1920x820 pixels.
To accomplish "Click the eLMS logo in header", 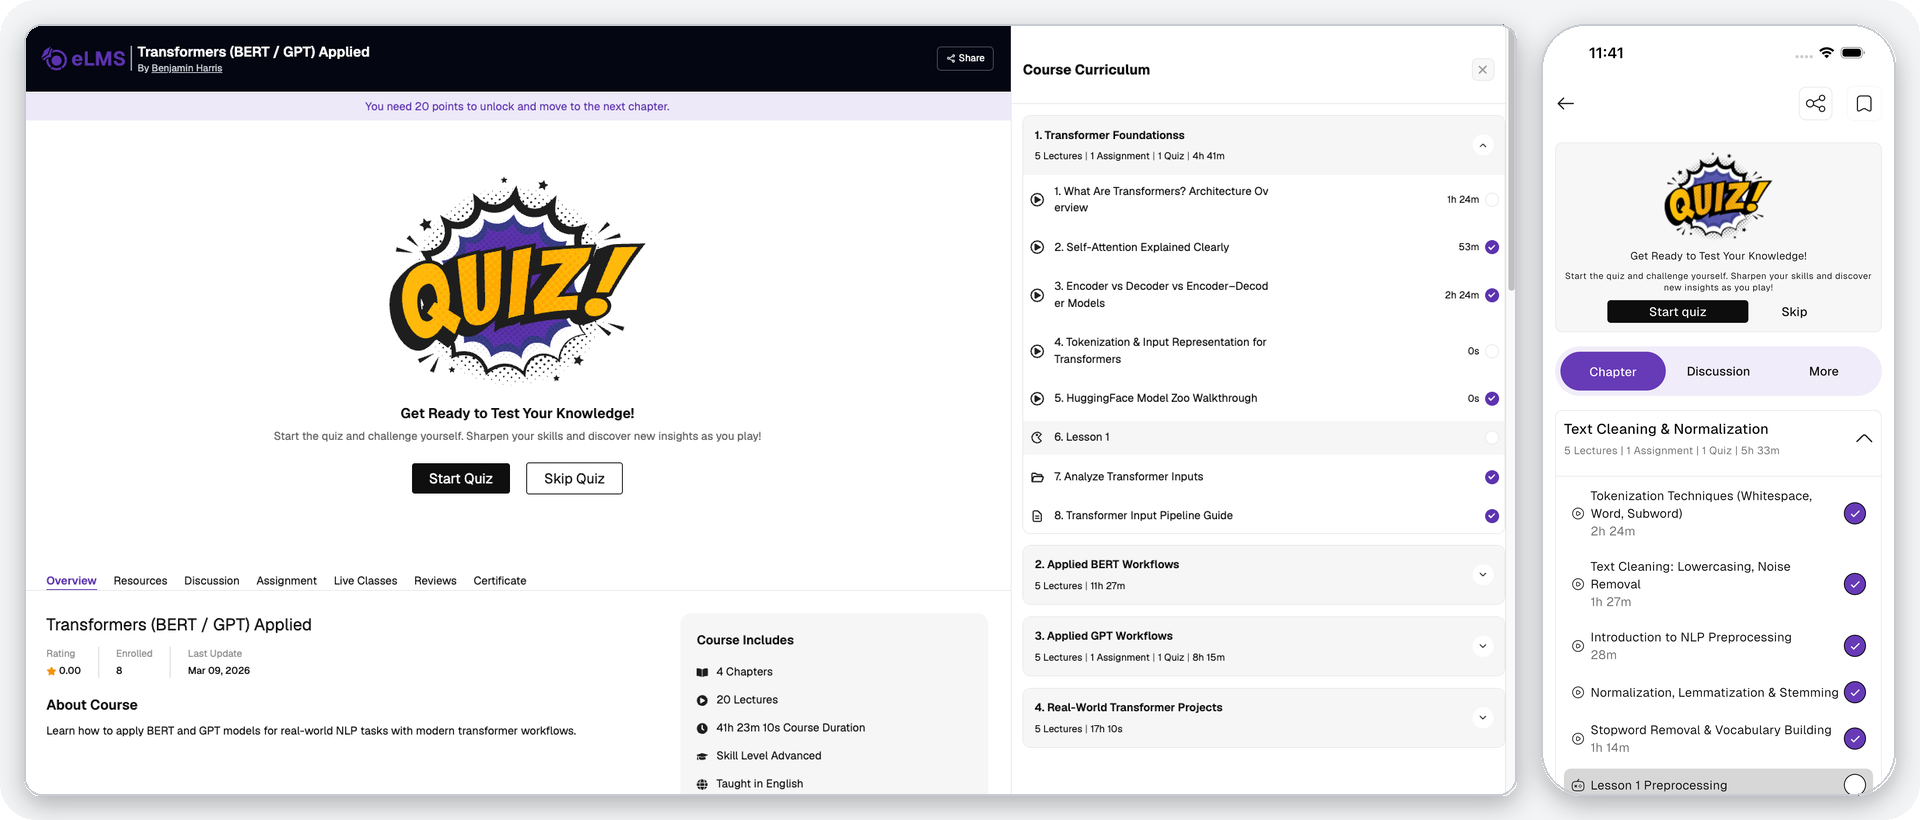I will pyautogui.click(x=84, y=59).
